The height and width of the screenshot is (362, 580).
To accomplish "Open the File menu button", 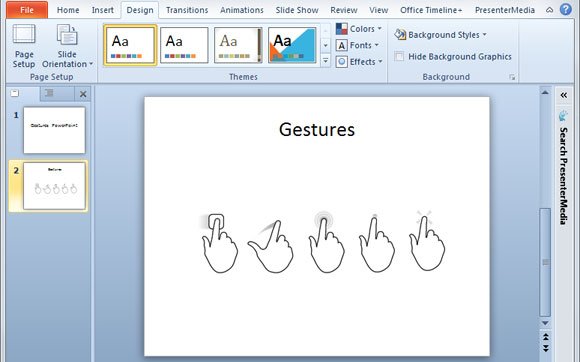I will coord(27,10).
